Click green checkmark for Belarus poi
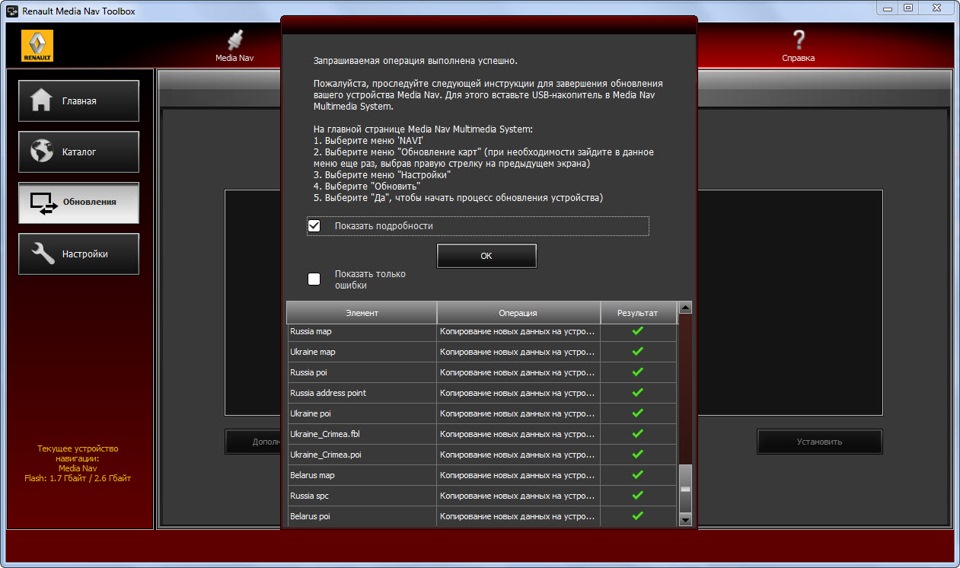This screenshot has height=568, width=960. click(x=637, y=516)
